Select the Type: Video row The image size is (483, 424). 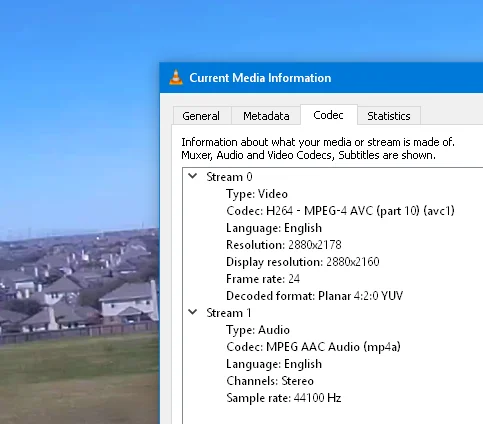(x=257, y=194)
